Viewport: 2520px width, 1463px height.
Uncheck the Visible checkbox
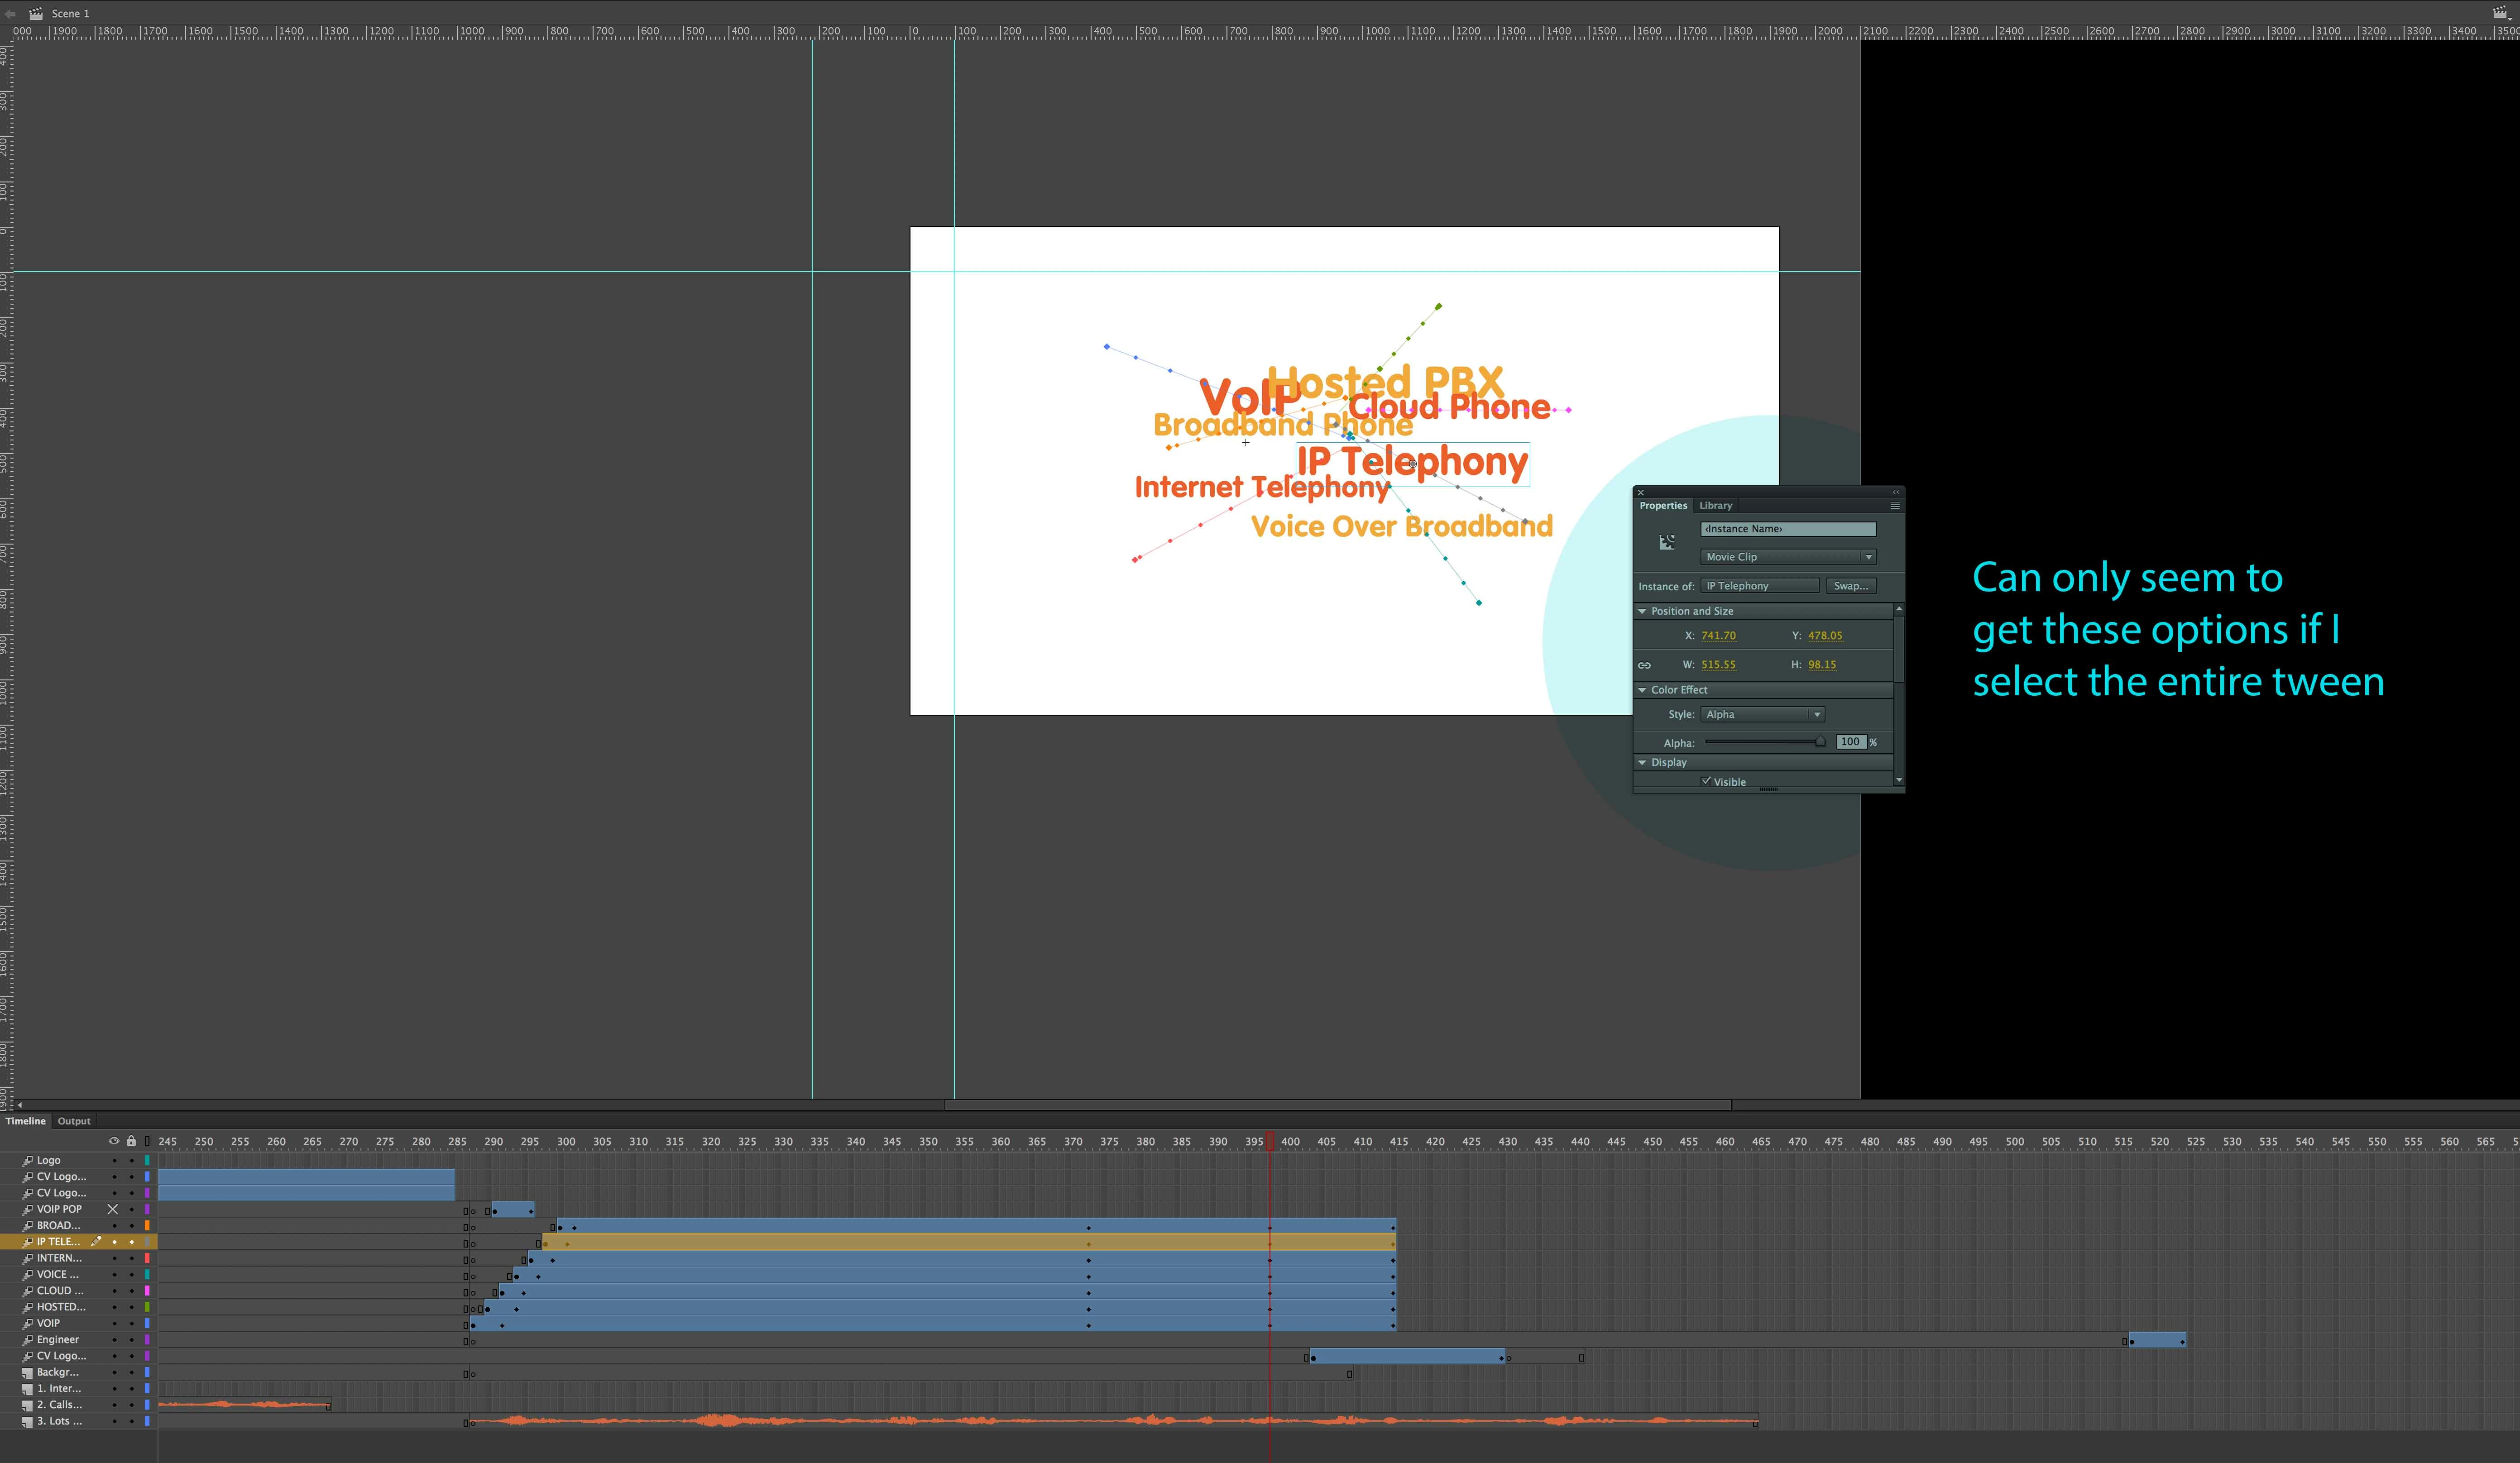(x=1706, y=781)
